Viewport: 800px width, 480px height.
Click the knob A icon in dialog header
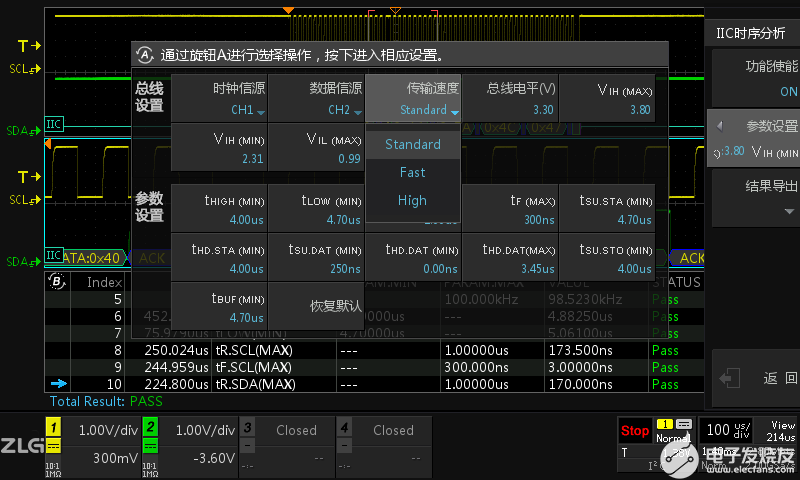click(x=146, y=55)
